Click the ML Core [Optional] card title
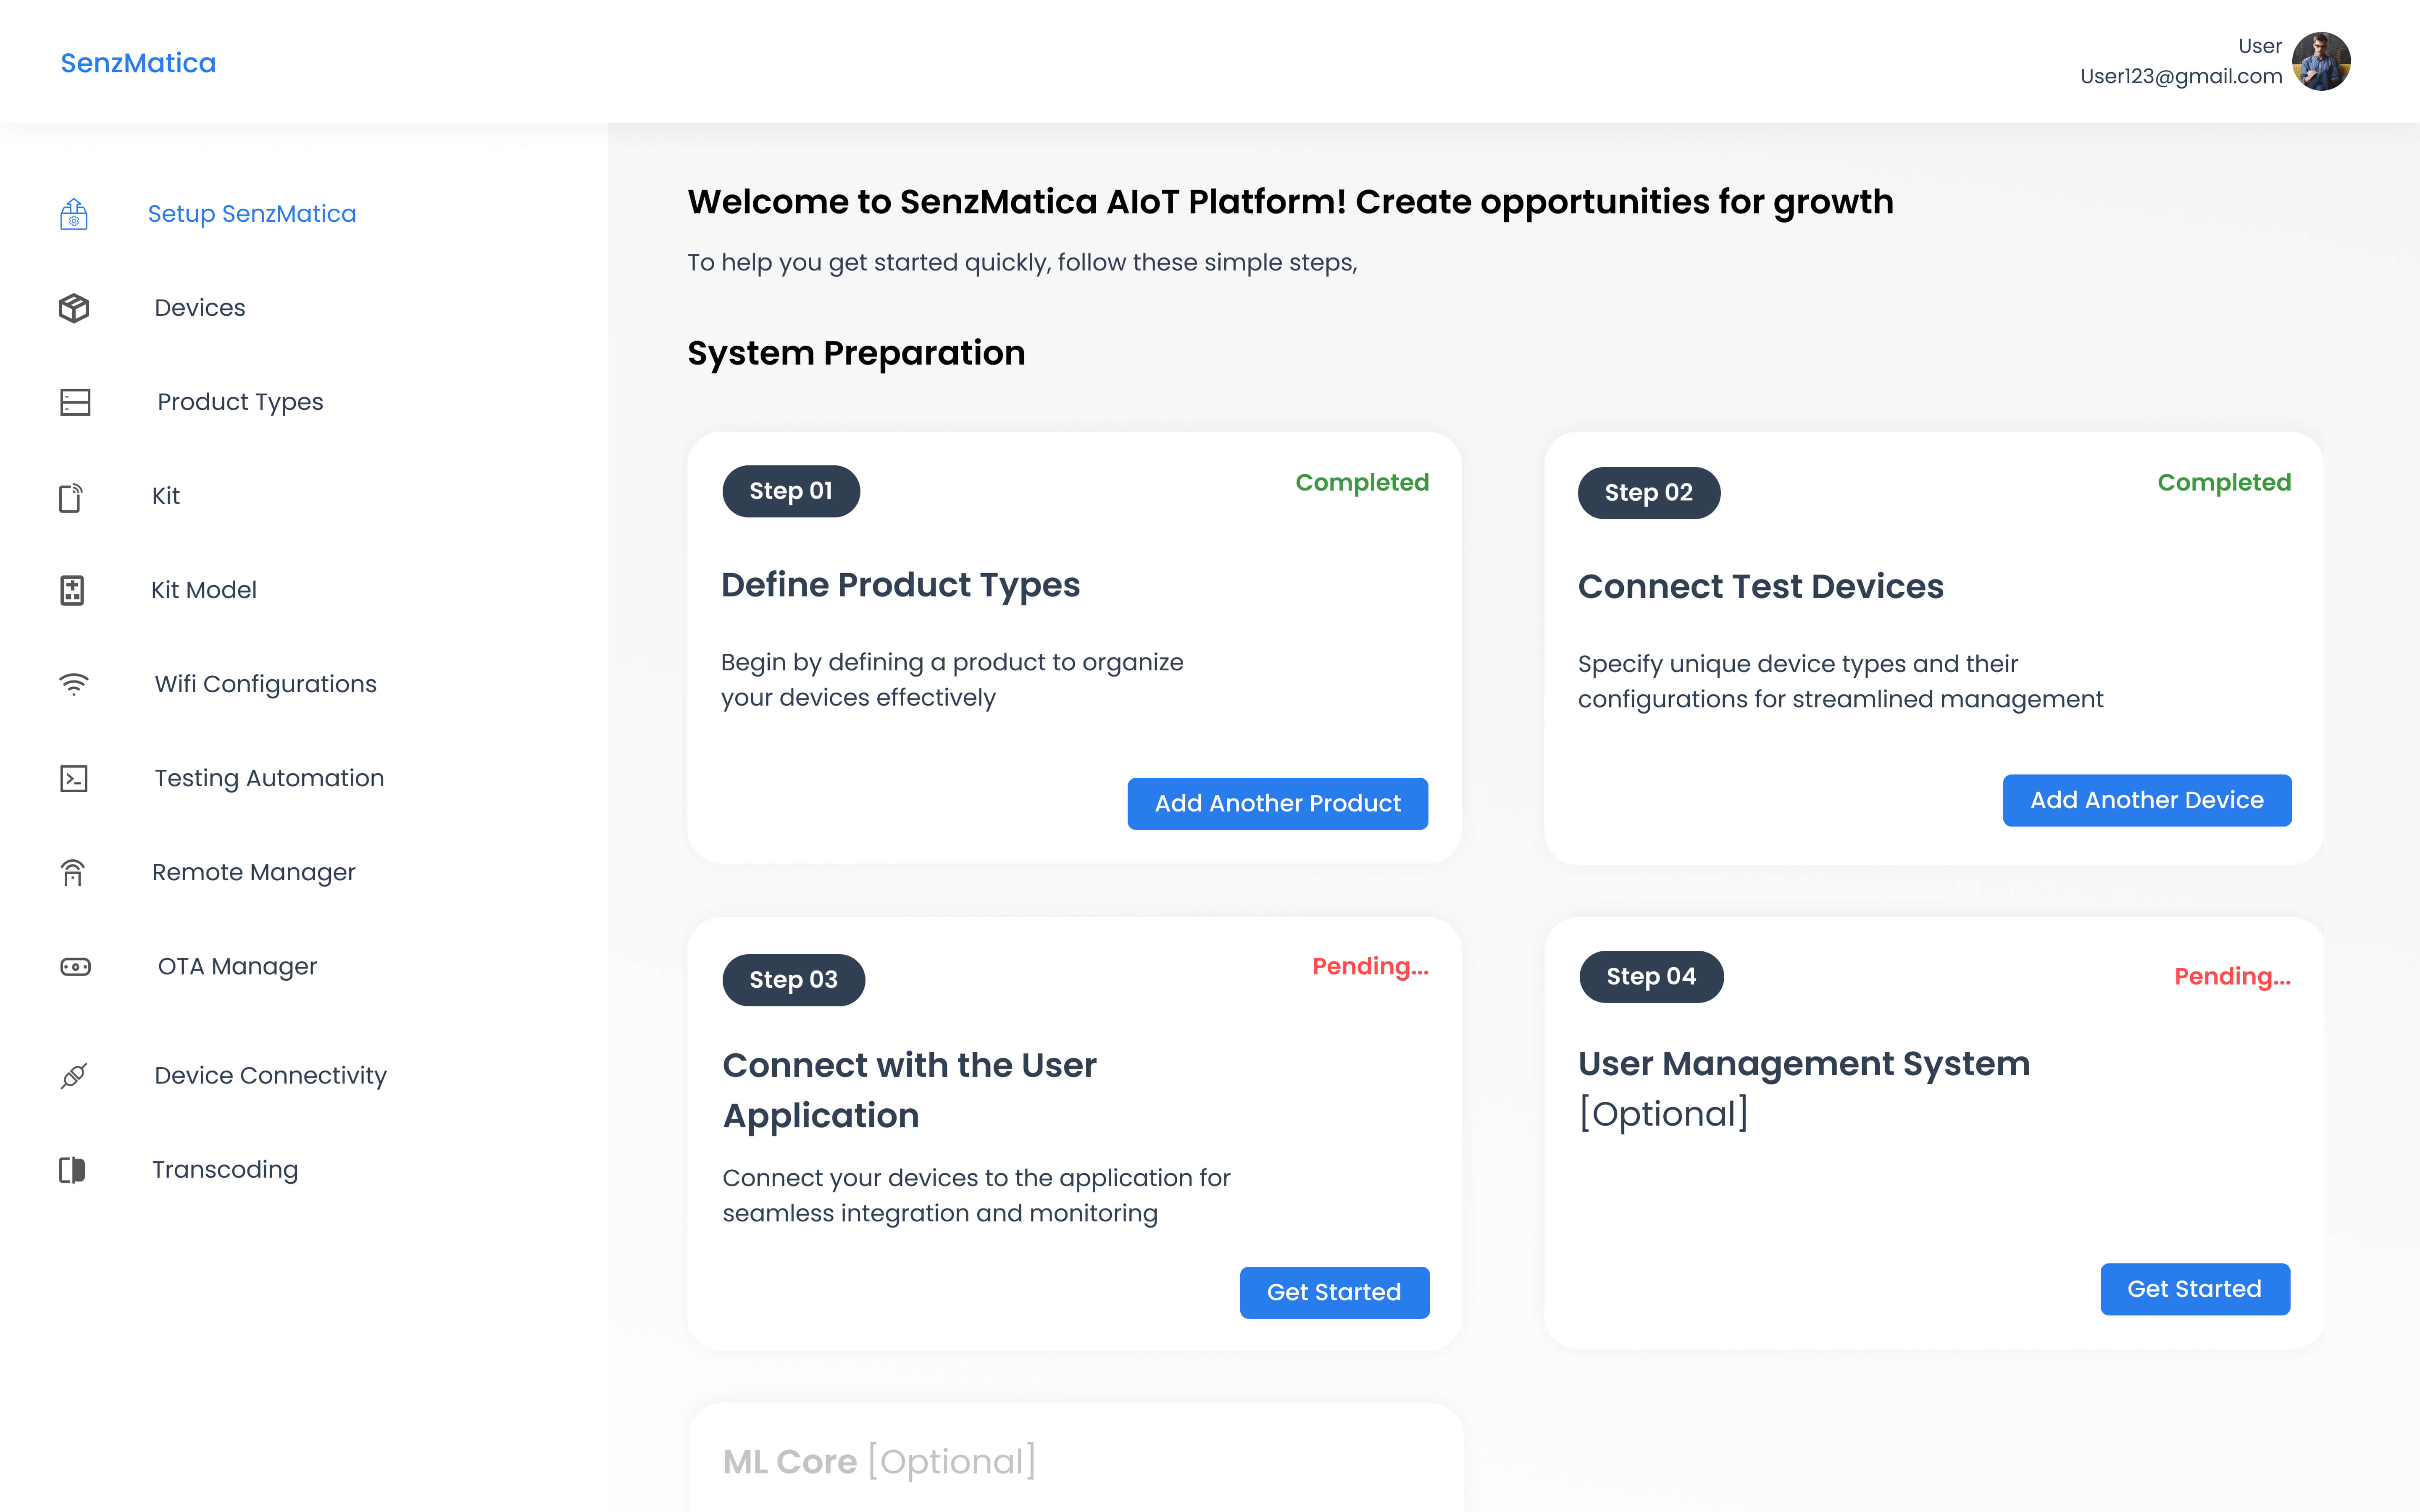2420x1512 pixels. (x=879, y=1462)
